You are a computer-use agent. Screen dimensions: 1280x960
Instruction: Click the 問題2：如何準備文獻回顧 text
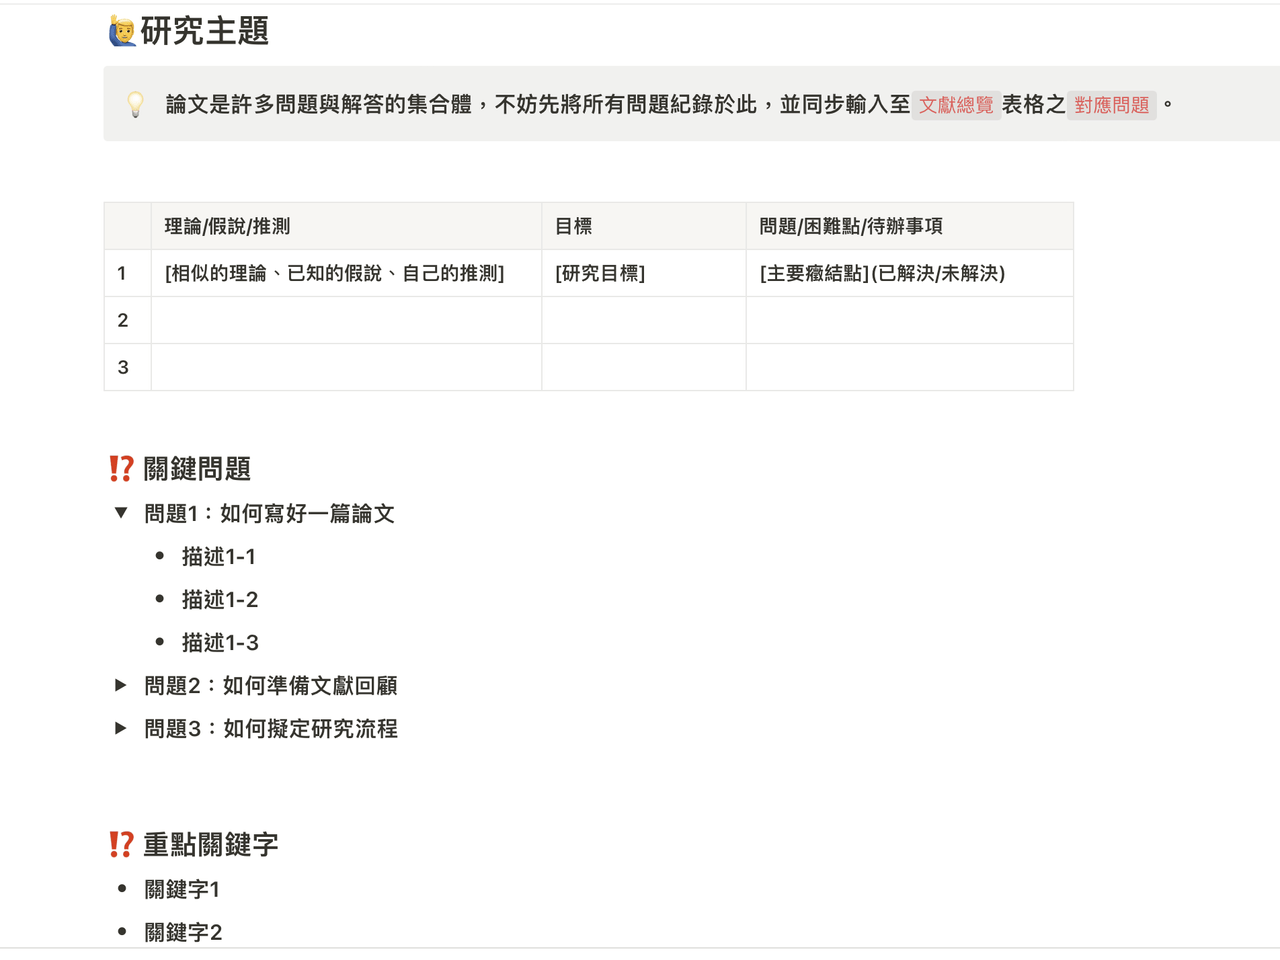click(x=270, y=685)
